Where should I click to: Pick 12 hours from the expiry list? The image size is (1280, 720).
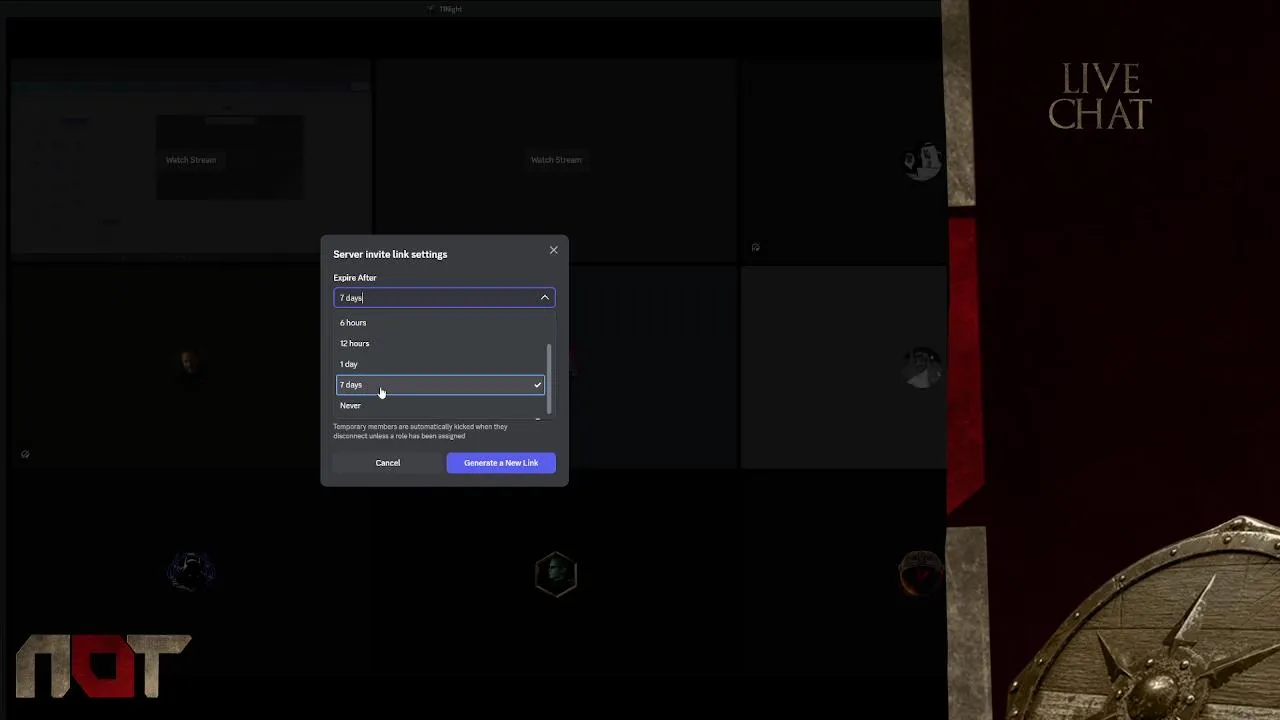click(x=440, y=344)
